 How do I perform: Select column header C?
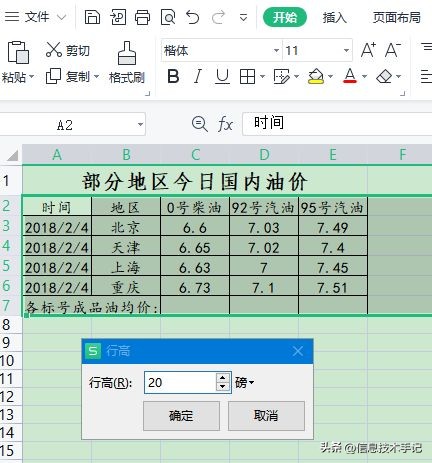tap(195, 155)
